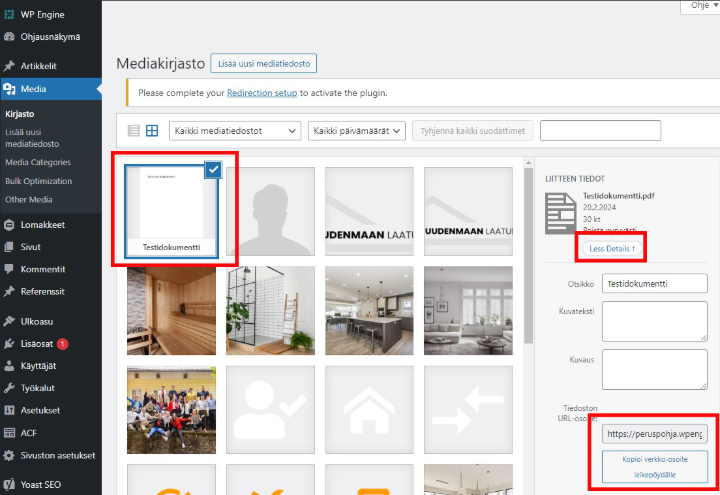Viewport: 720px width, 495px height.
Task: Open the Kaikki mediatiedostot dropdown
Action: click(x=235, y=131)
